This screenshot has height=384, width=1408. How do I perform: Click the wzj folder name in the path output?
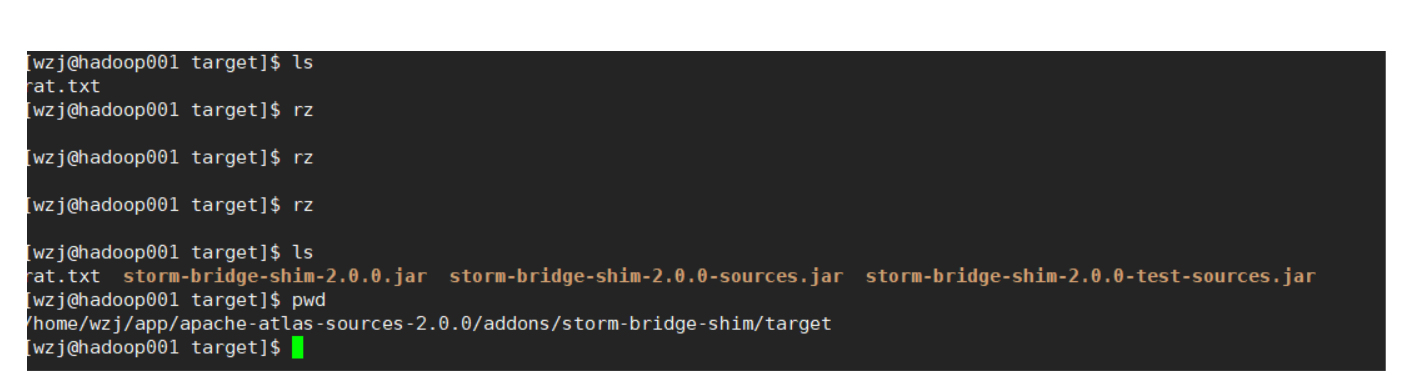tap(108, 324)
